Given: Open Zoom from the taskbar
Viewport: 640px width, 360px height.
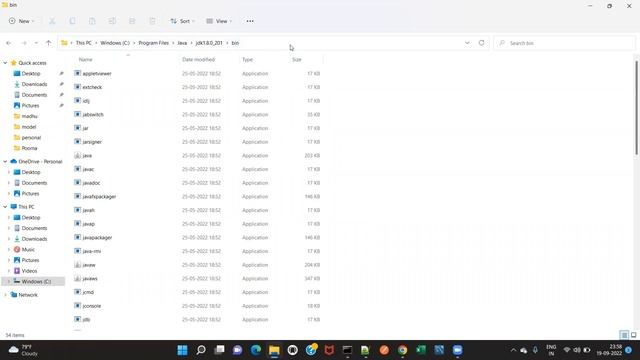Looking at the screenshot, I should click(x=458, y=350).
